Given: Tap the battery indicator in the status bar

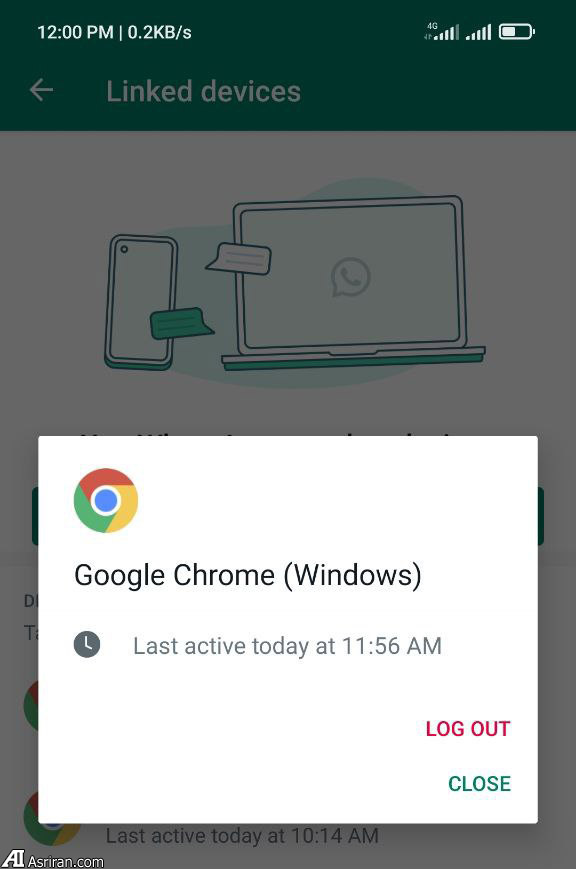Looking at the screenshot, I should [517, 32].
